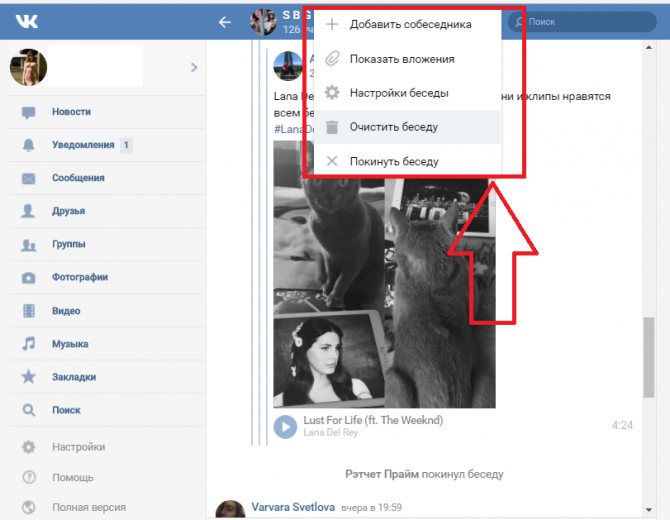670x520 pixels.
Task: Switch to Полная версия link
Action: [x=89, y=507]
